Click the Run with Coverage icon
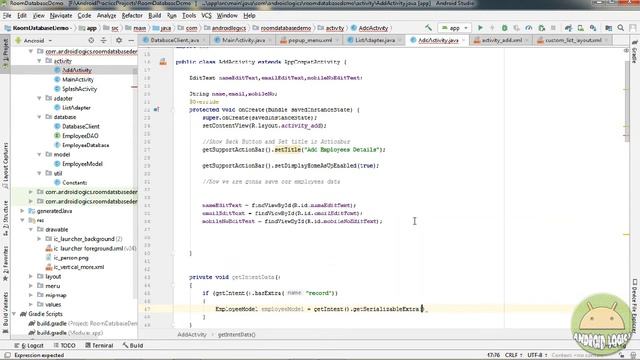Screen dimensions: 640x360 [x=517, y=28]
